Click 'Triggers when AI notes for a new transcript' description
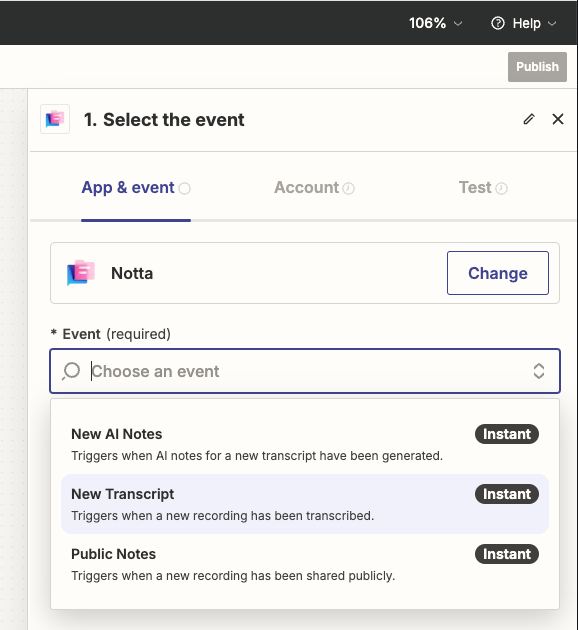This screenshot has height=630, width=578. pos(257,456)
